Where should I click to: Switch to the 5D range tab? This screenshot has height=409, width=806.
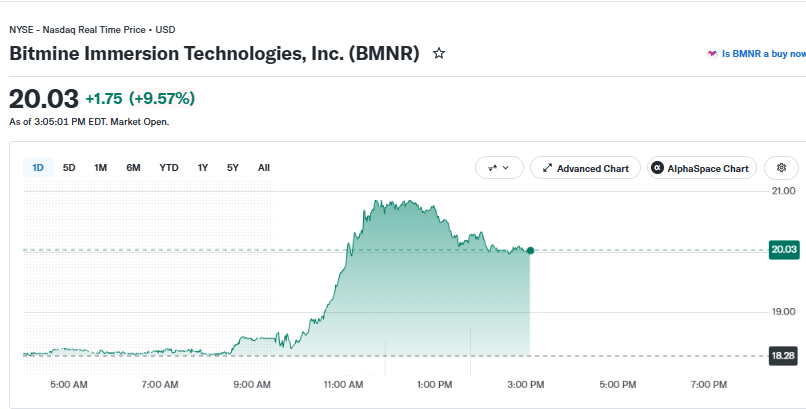69,168
